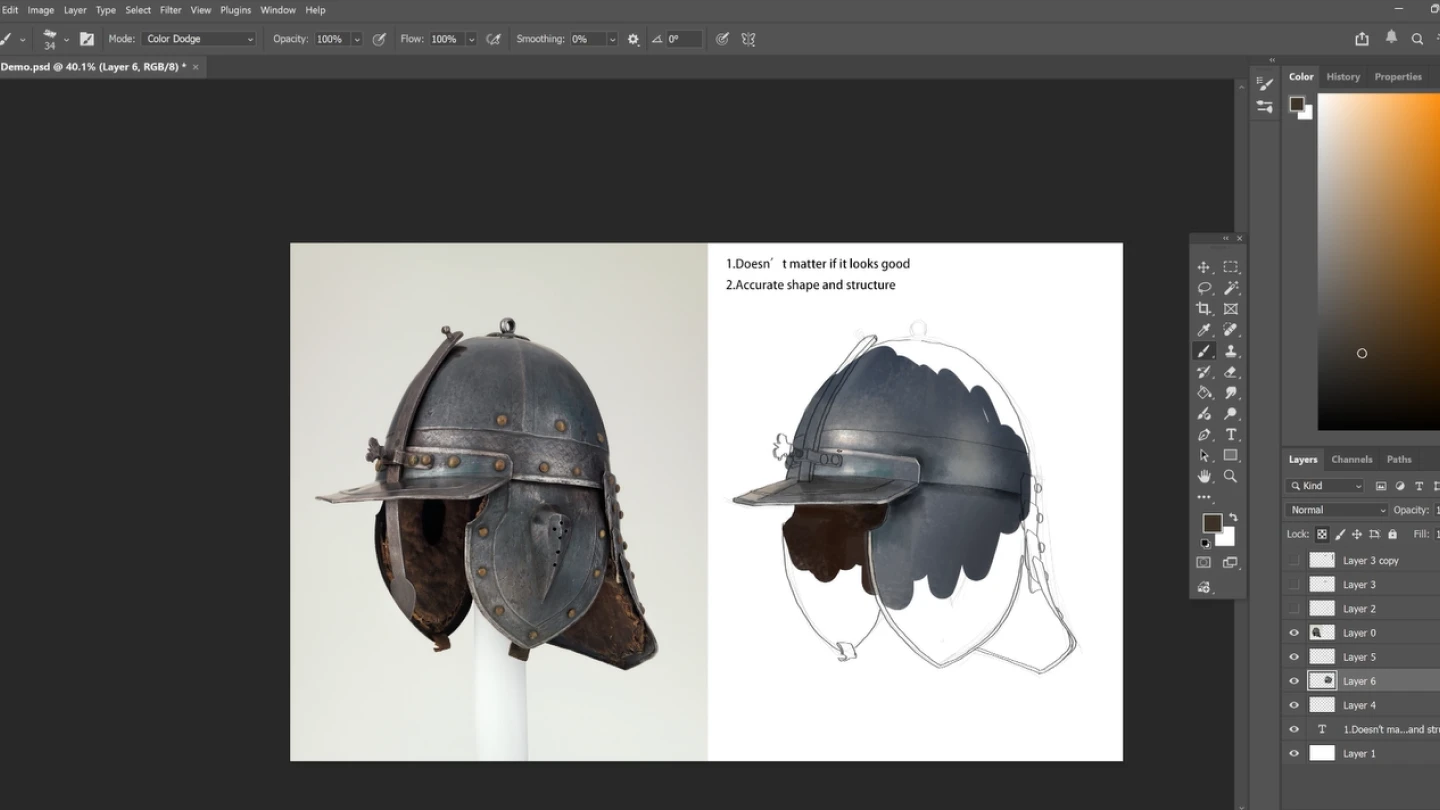Select the Zoom tool
This screenshot has height=810, width=1440.
[x=1231, y=476]
